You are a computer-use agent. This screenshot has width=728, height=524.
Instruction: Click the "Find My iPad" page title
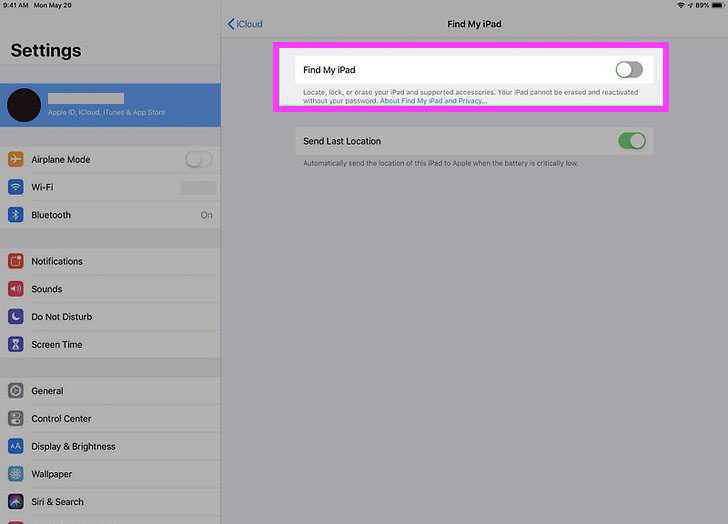click(474, 24)
